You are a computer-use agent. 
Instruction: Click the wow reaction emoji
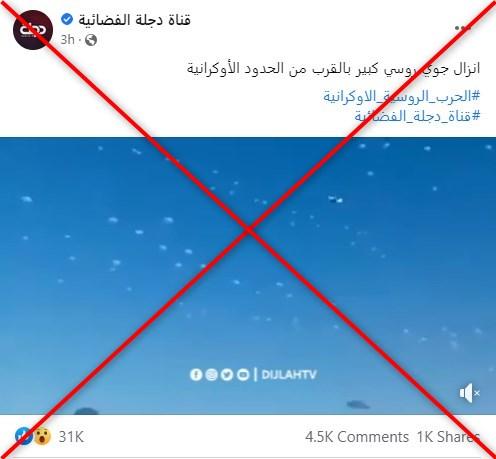[x=42, y=436]
